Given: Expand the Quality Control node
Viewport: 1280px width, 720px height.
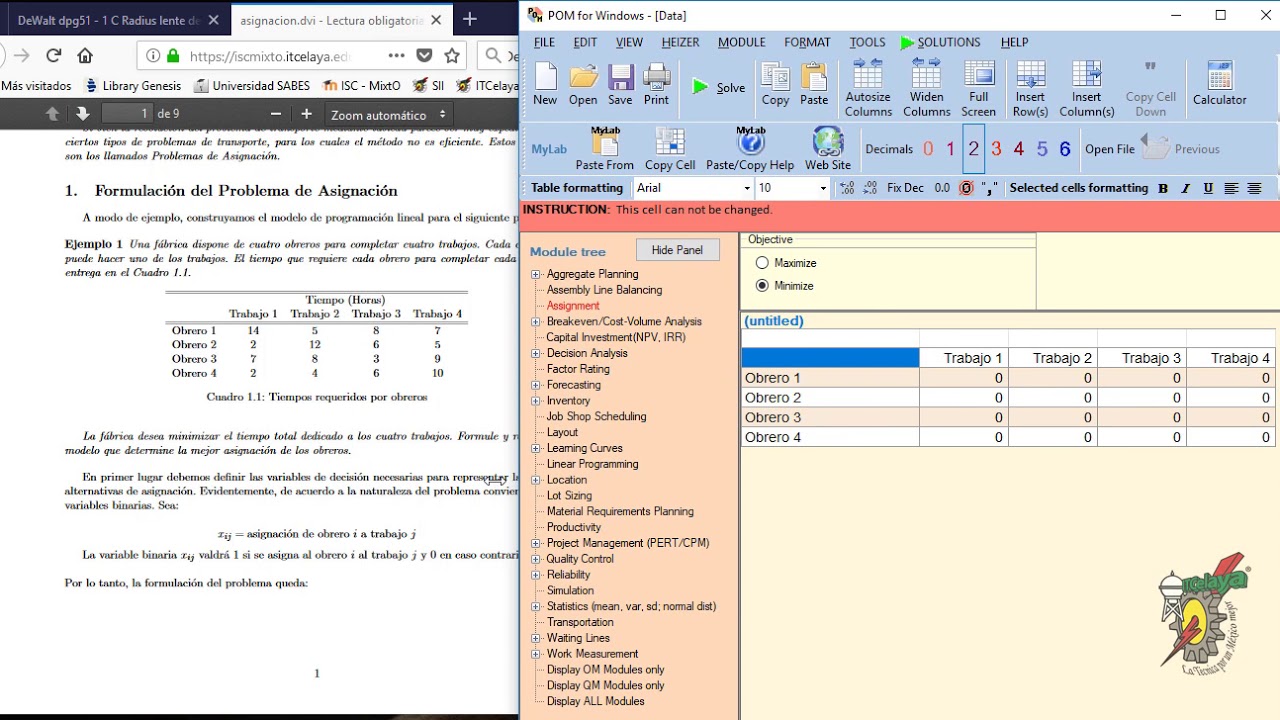Looking at the screenshot, I should (536, 559).
